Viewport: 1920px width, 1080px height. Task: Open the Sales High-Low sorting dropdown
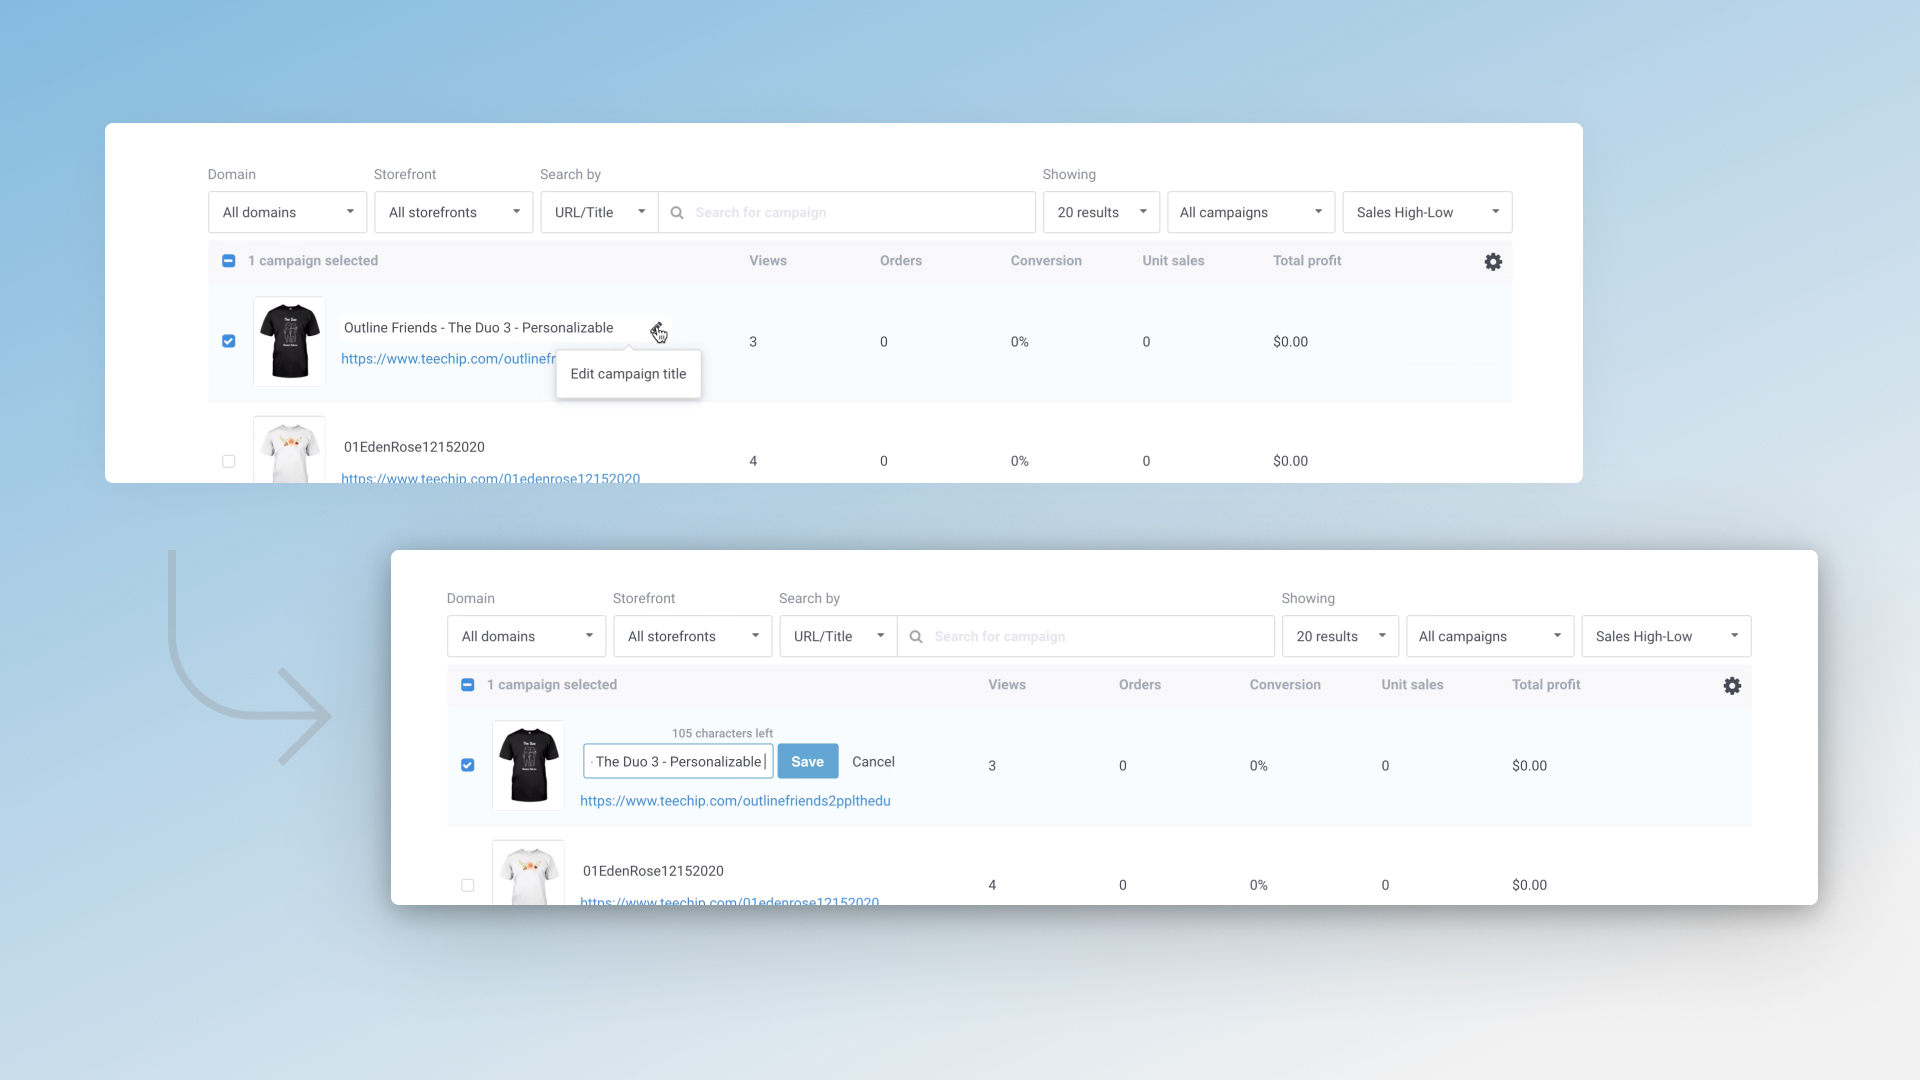(1427, 211)
